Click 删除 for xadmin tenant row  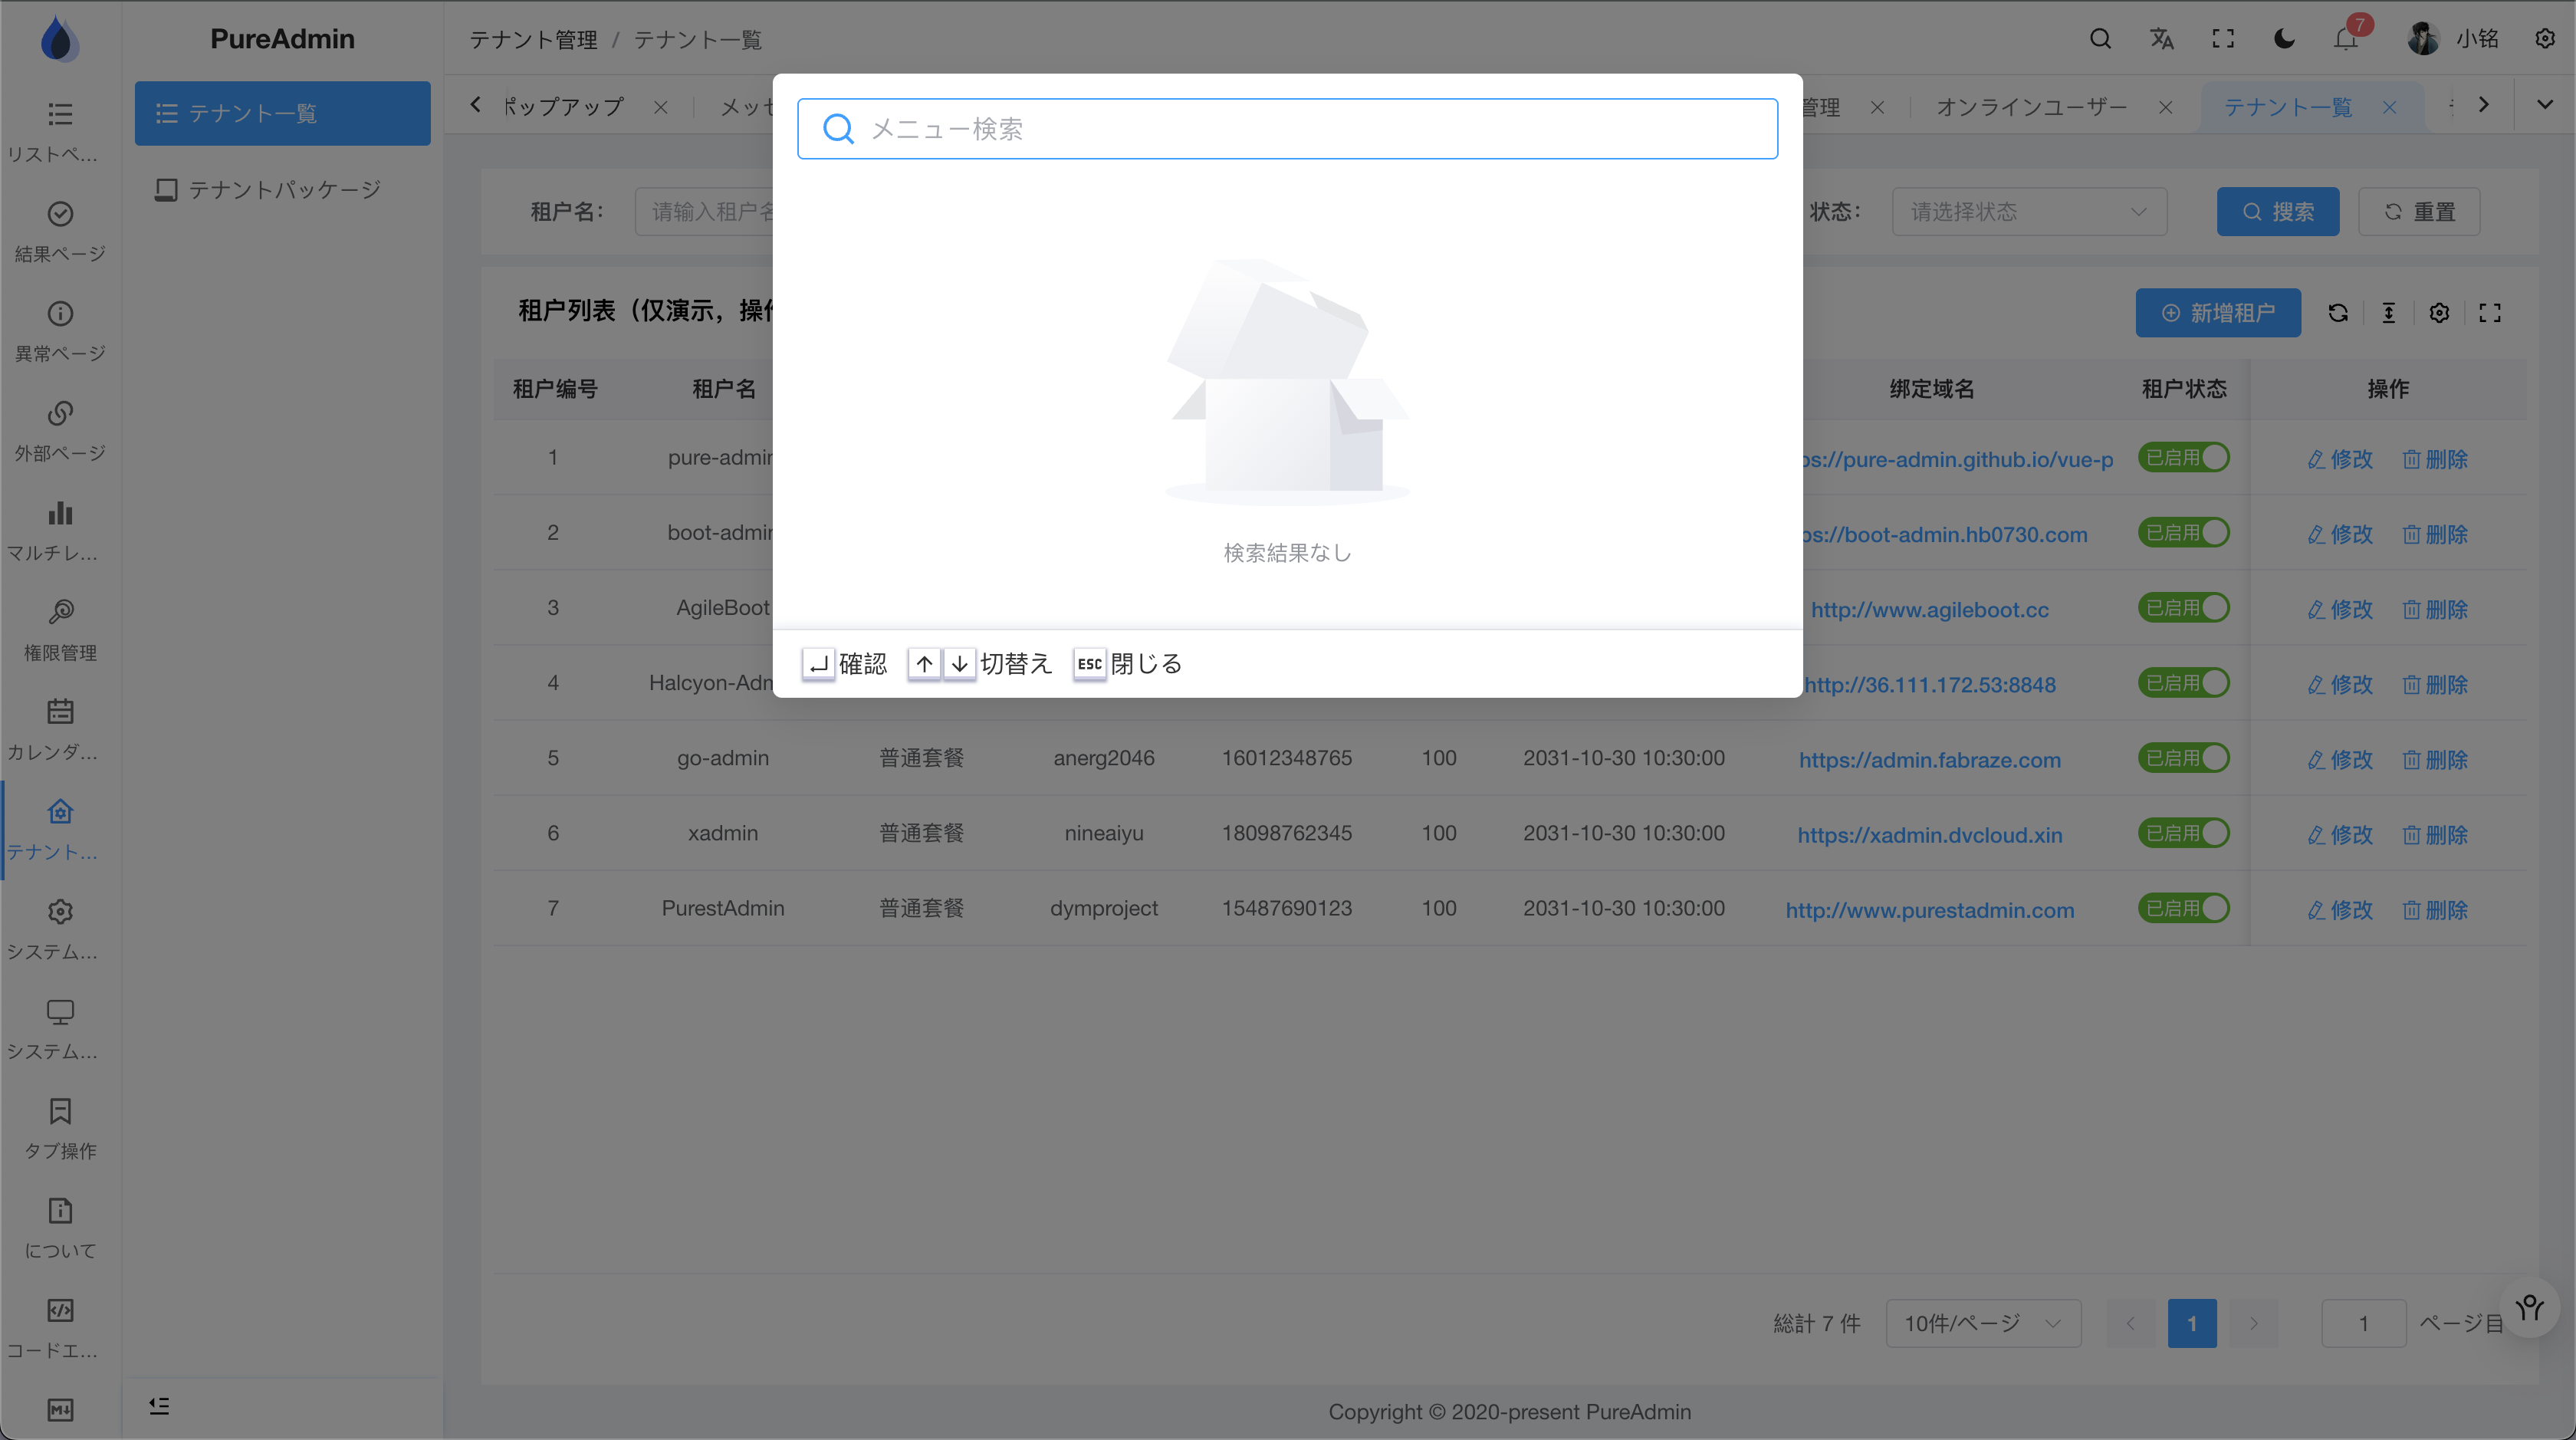[x=2435, y=835]
